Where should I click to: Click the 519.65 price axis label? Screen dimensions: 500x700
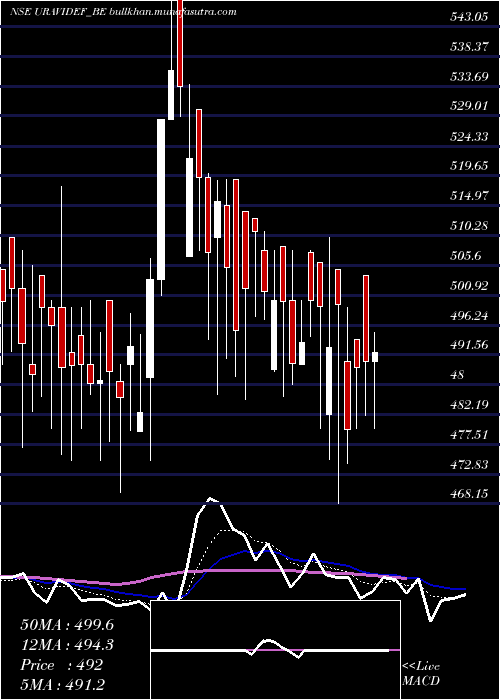[468, 166]
